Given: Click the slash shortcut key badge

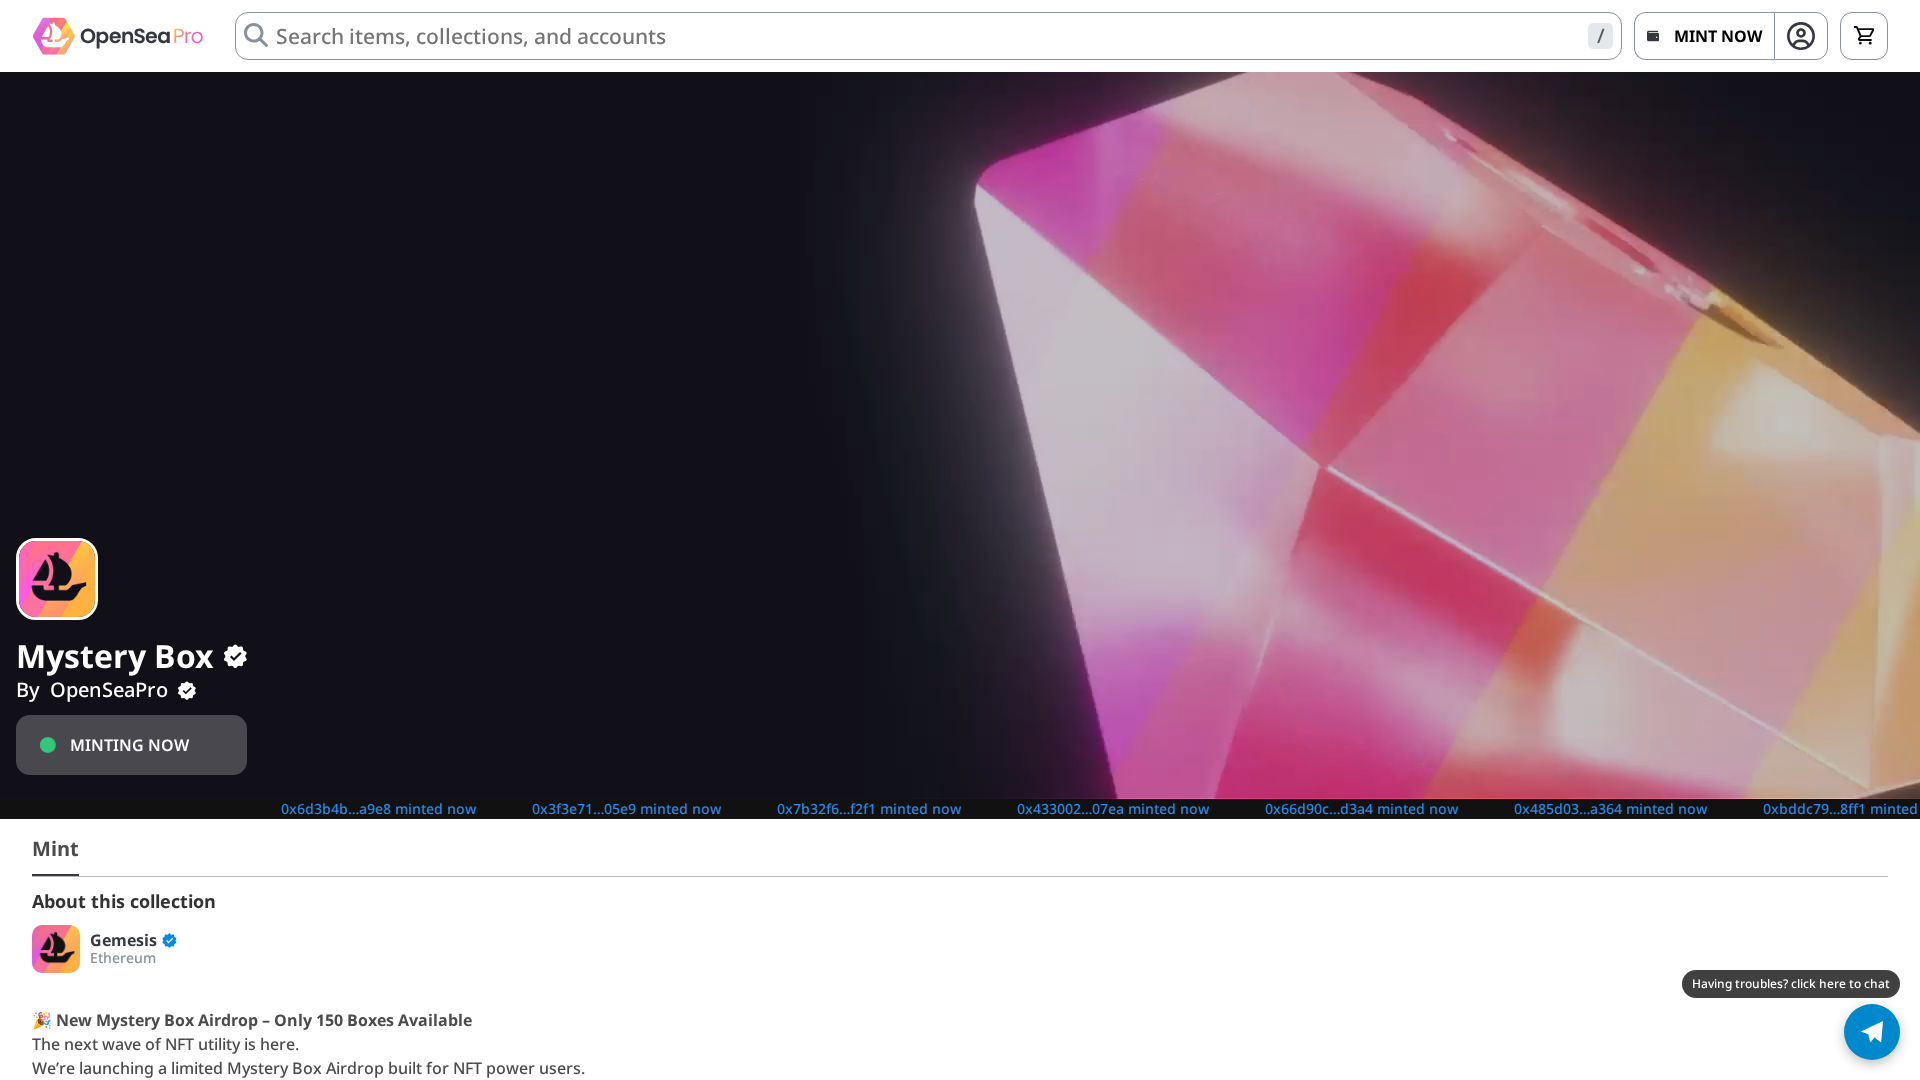Looking at the screenshot, I should coord(1600,36).
